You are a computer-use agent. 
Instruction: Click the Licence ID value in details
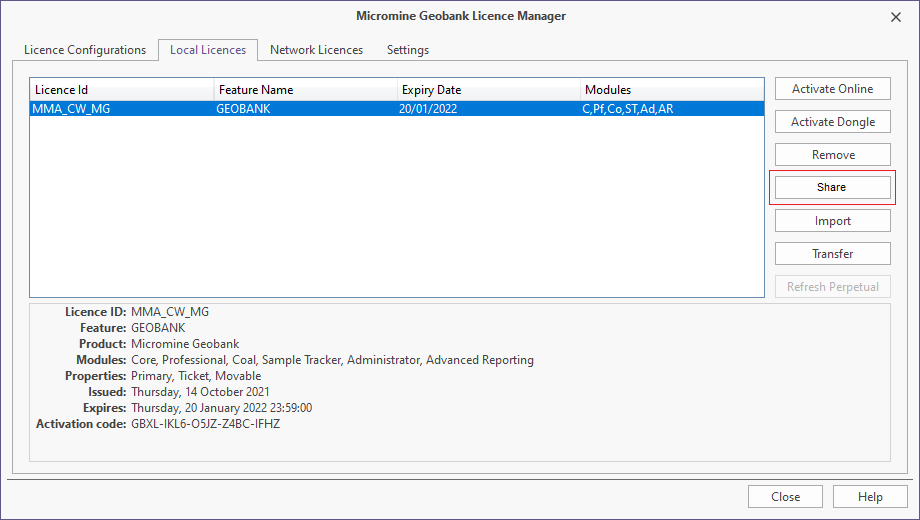[x=170, y=312]
